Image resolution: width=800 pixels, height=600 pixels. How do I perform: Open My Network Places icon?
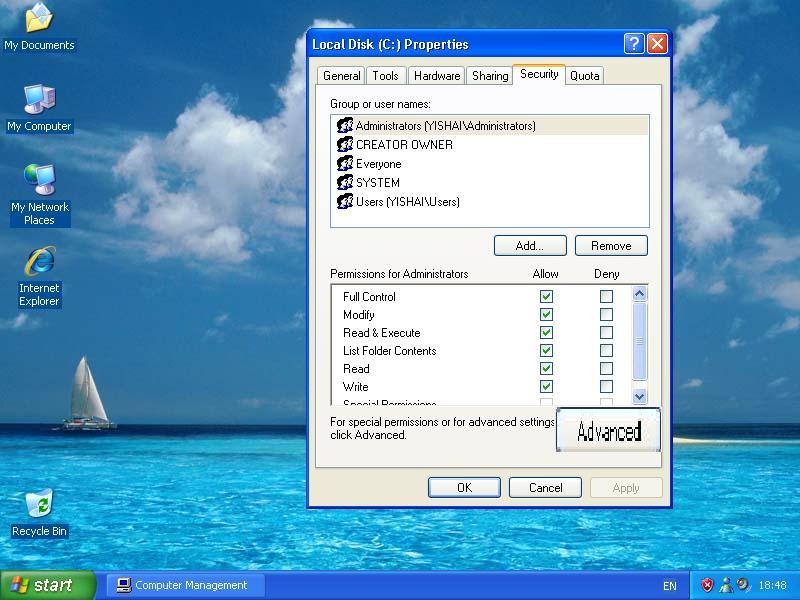39,182
